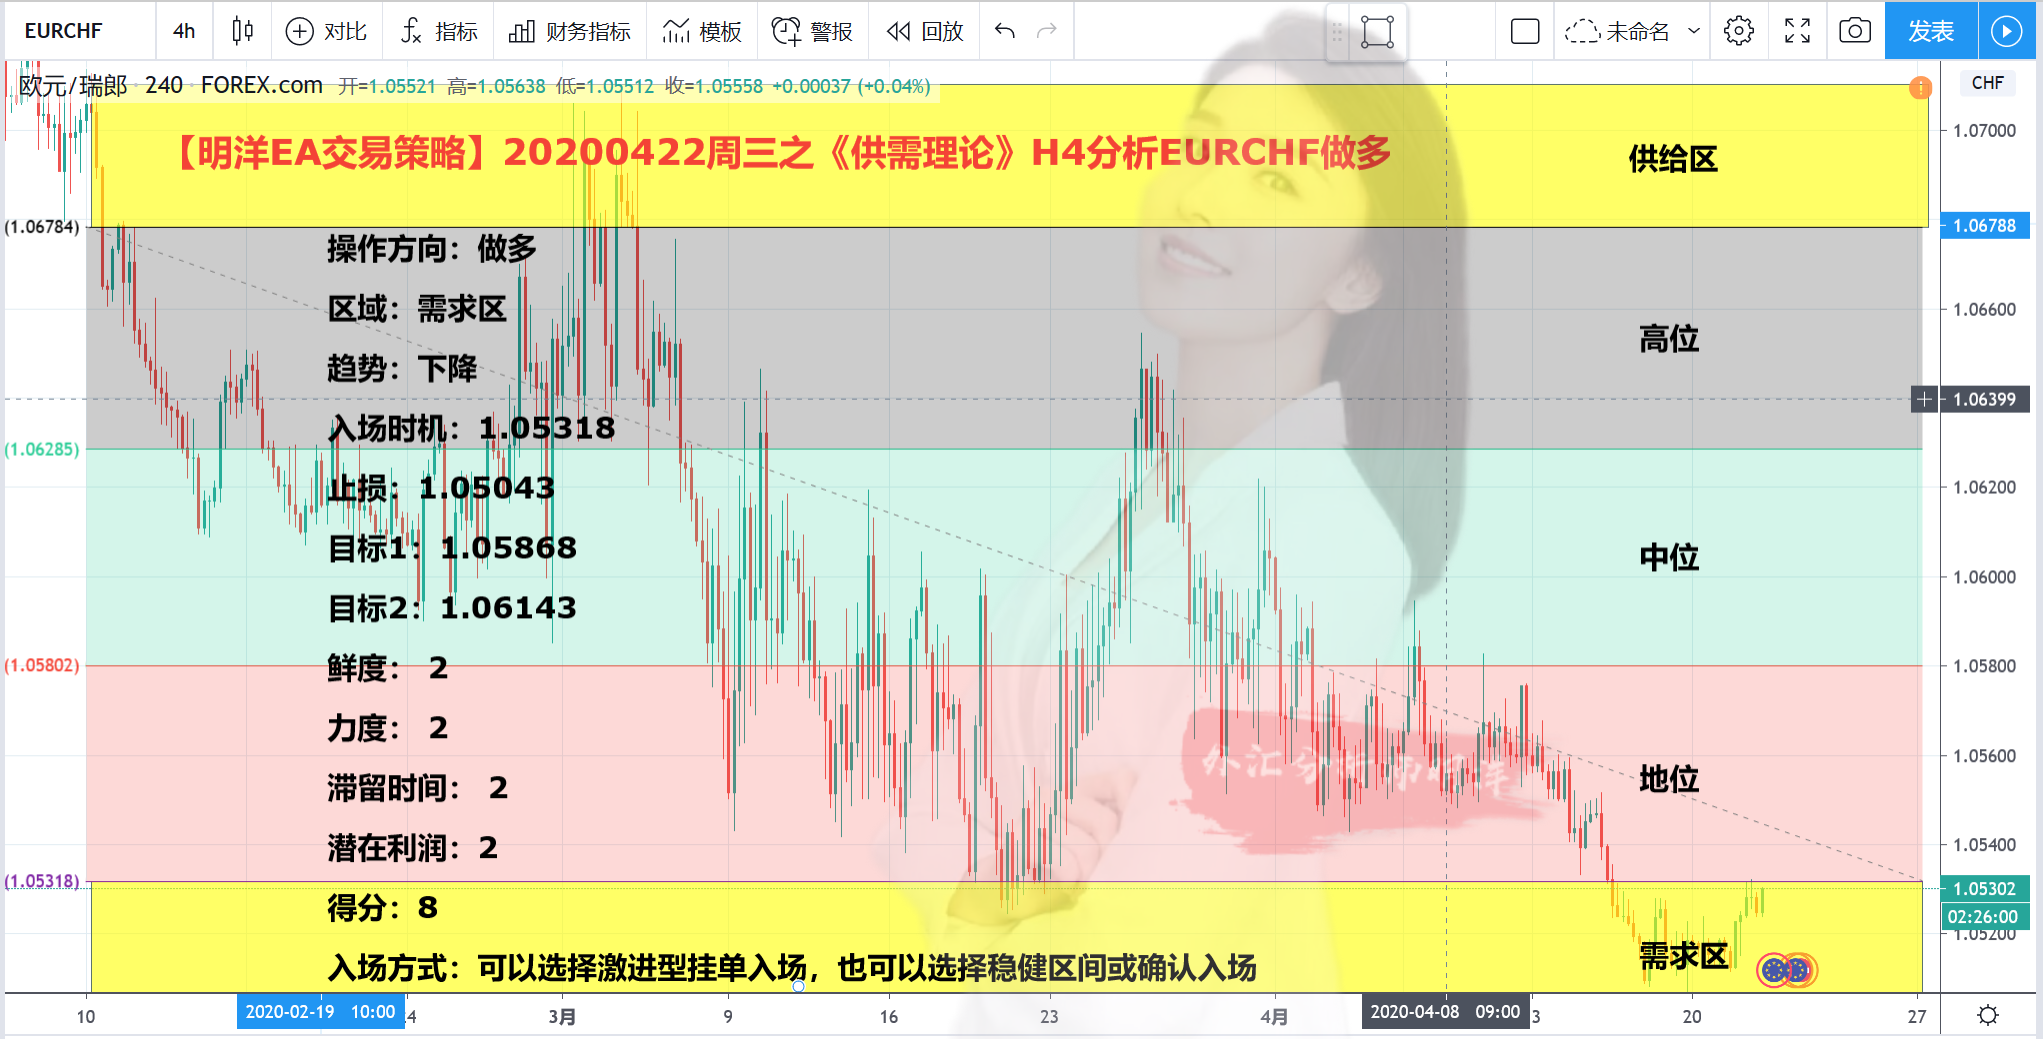Take a chart snapshot with camera icon

click(x=1855, y=31)
